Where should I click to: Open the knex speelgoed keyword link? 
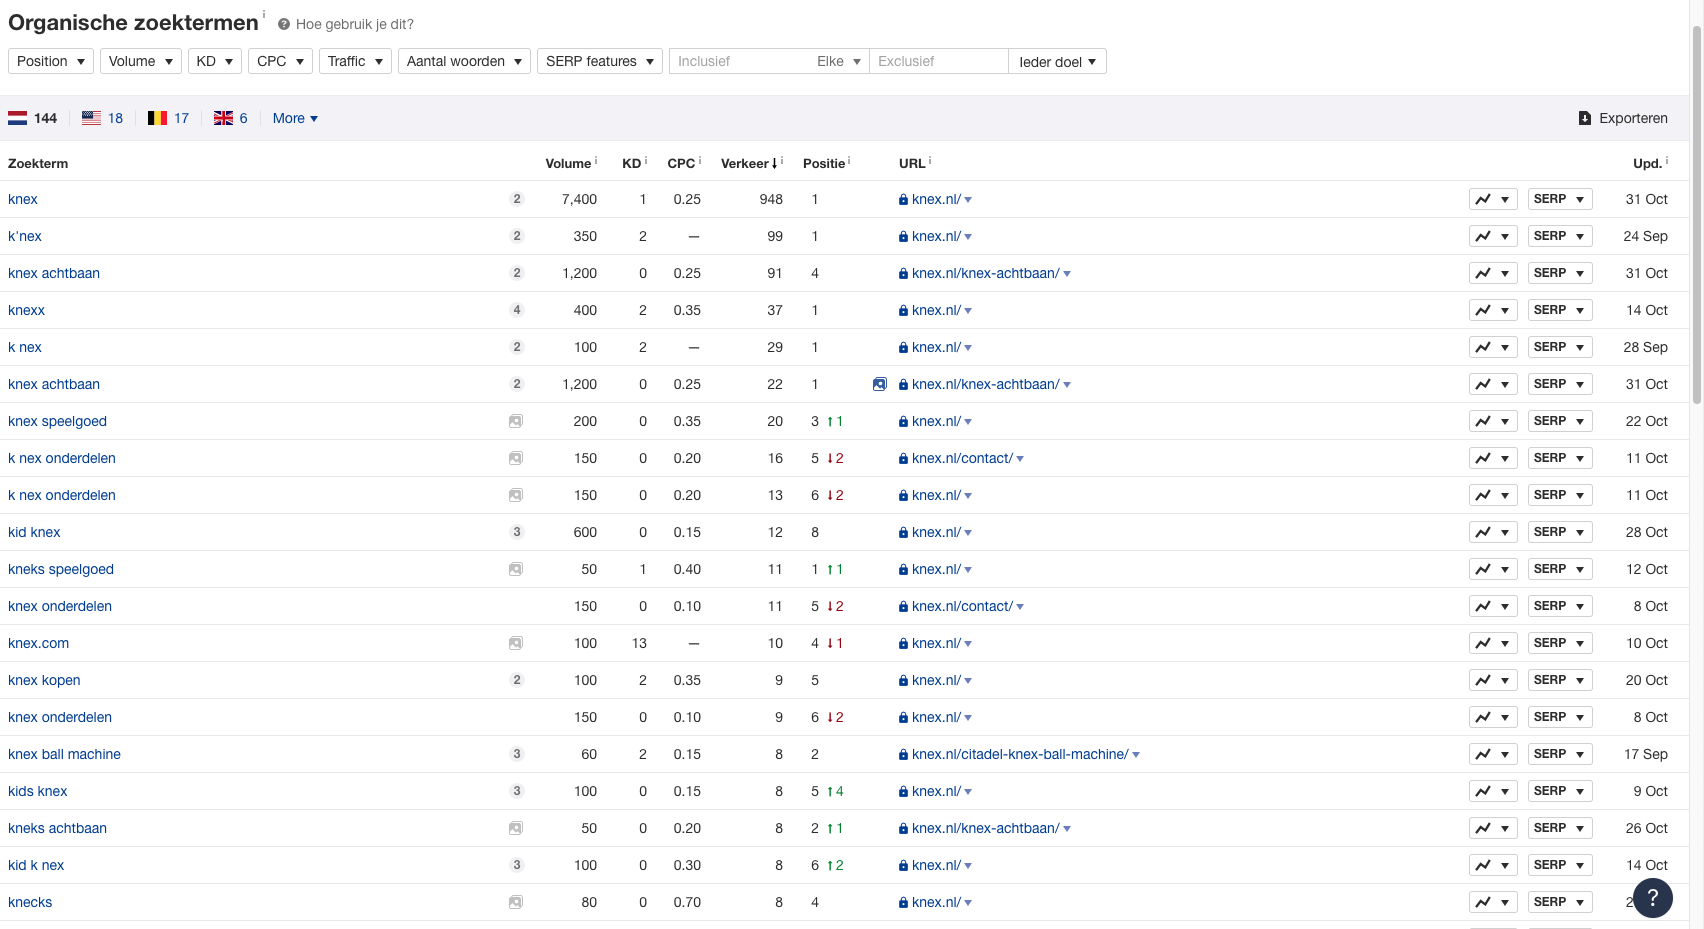57,421
